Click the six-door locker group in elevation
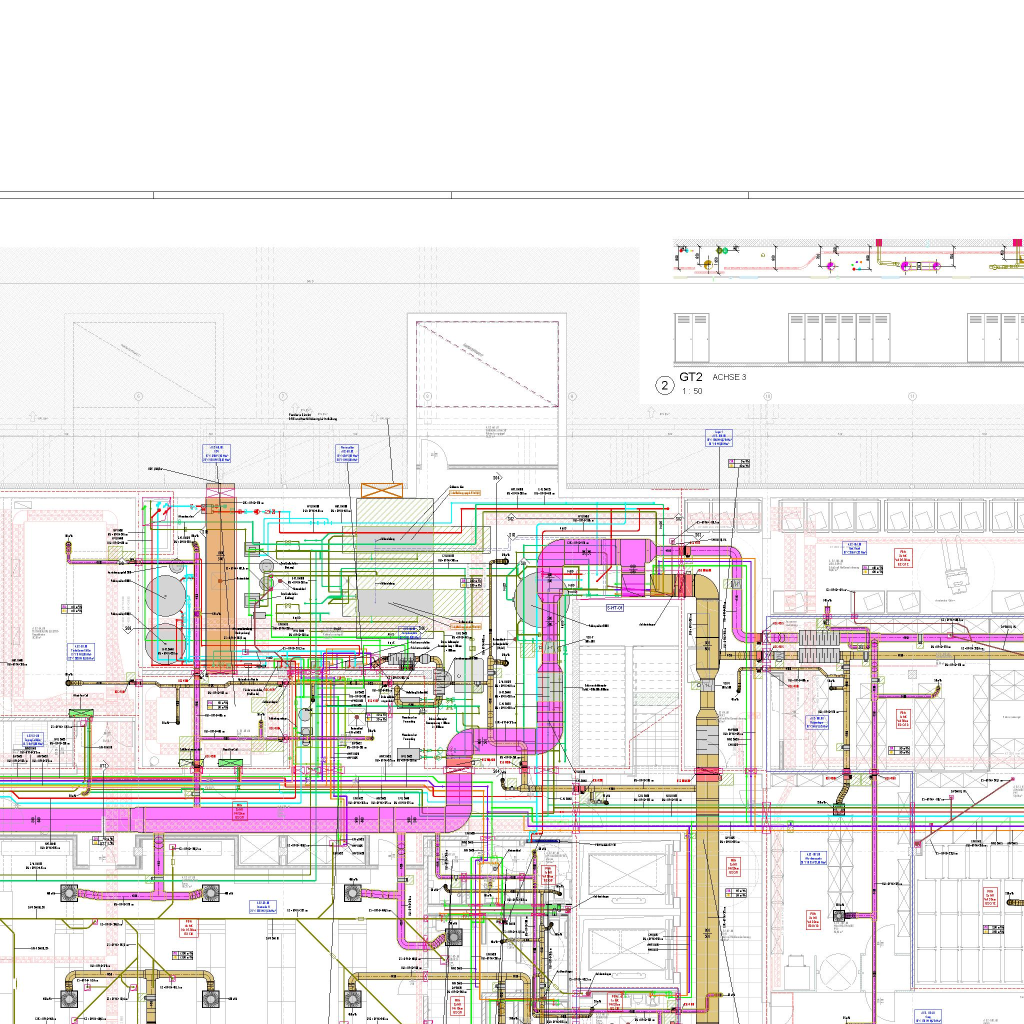The width and height of the screenshot is (1024, 1024). pyautogui.click(x=838, y=338)
